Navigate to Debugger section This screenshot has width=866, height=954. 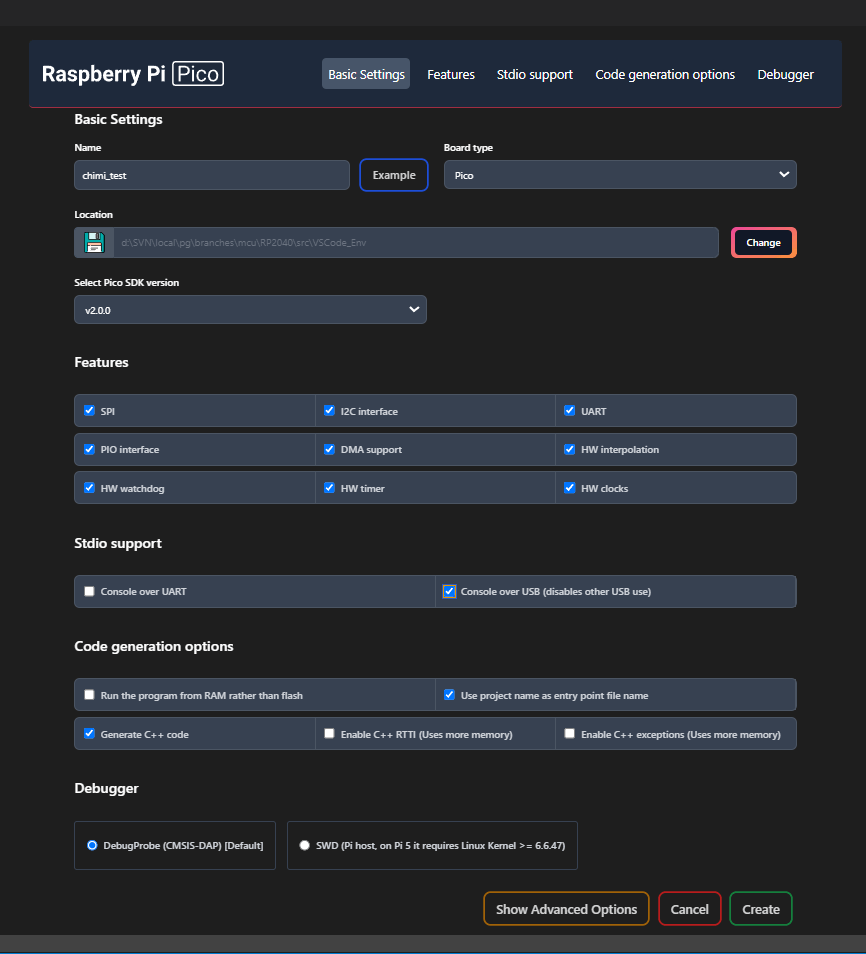coord(785,74)
